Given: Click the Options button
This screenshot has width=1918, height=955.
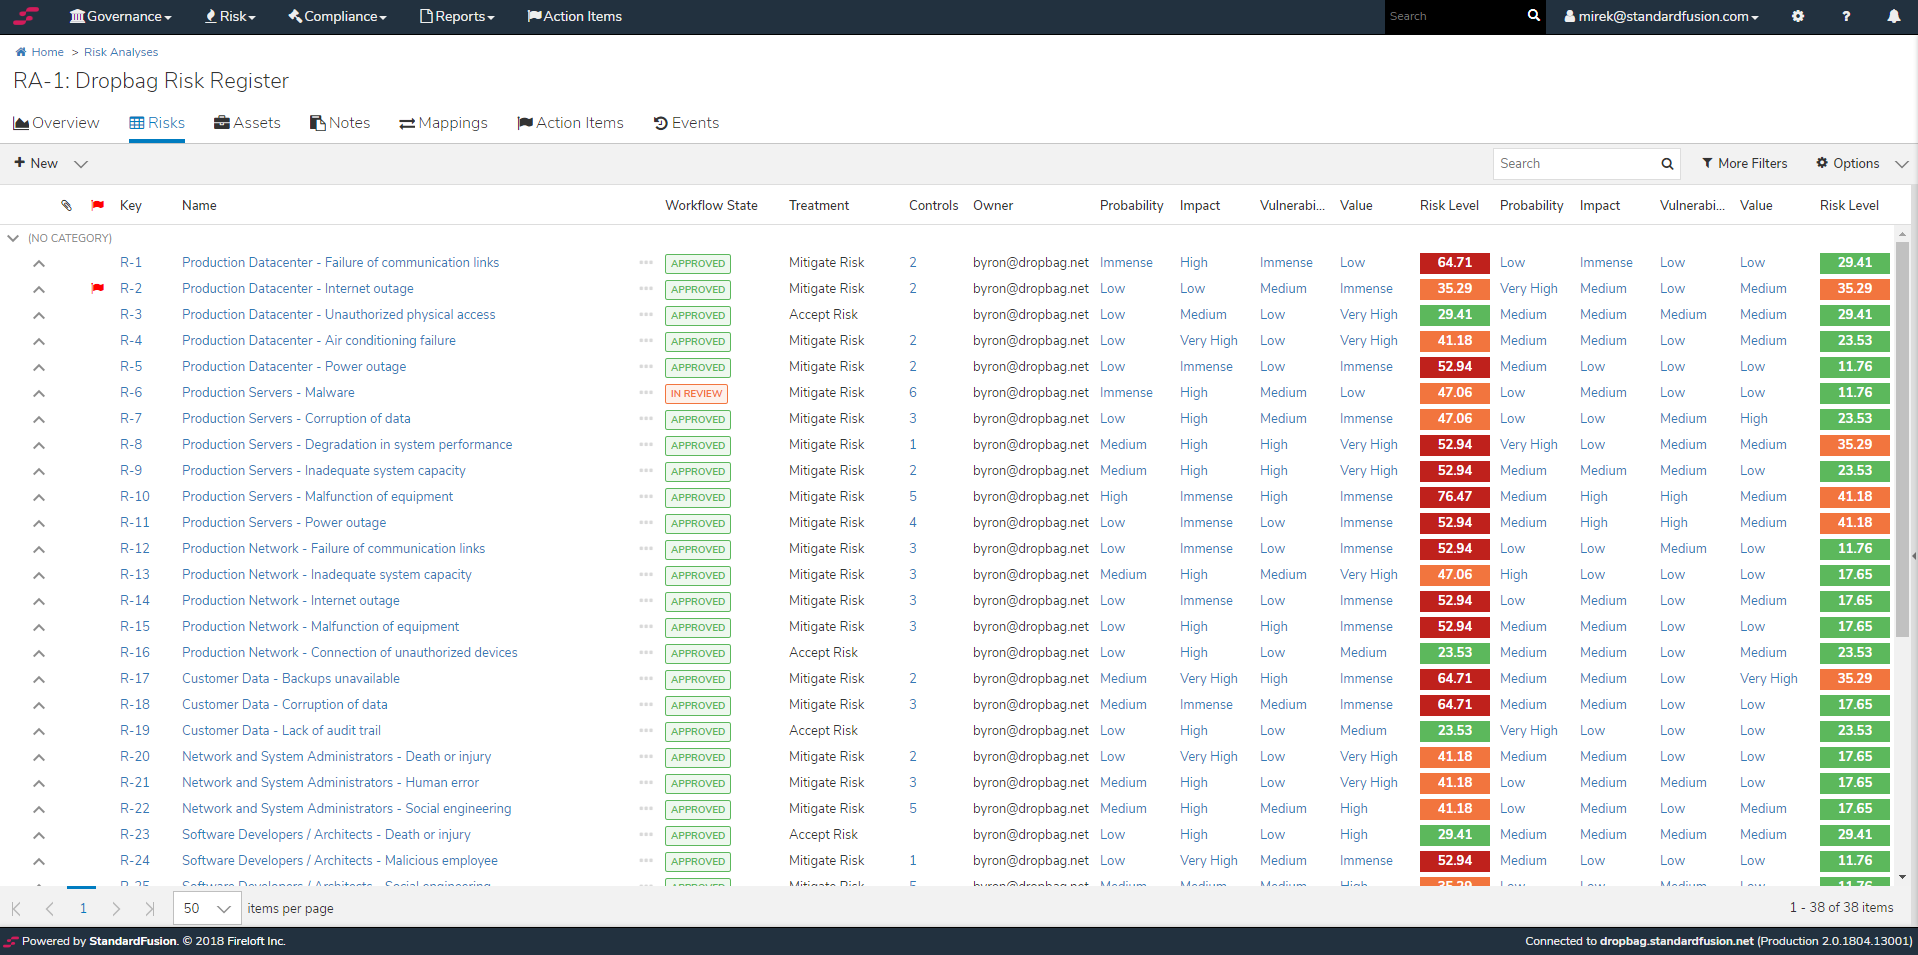Looking at the screenshot, I should (1848, 164).
